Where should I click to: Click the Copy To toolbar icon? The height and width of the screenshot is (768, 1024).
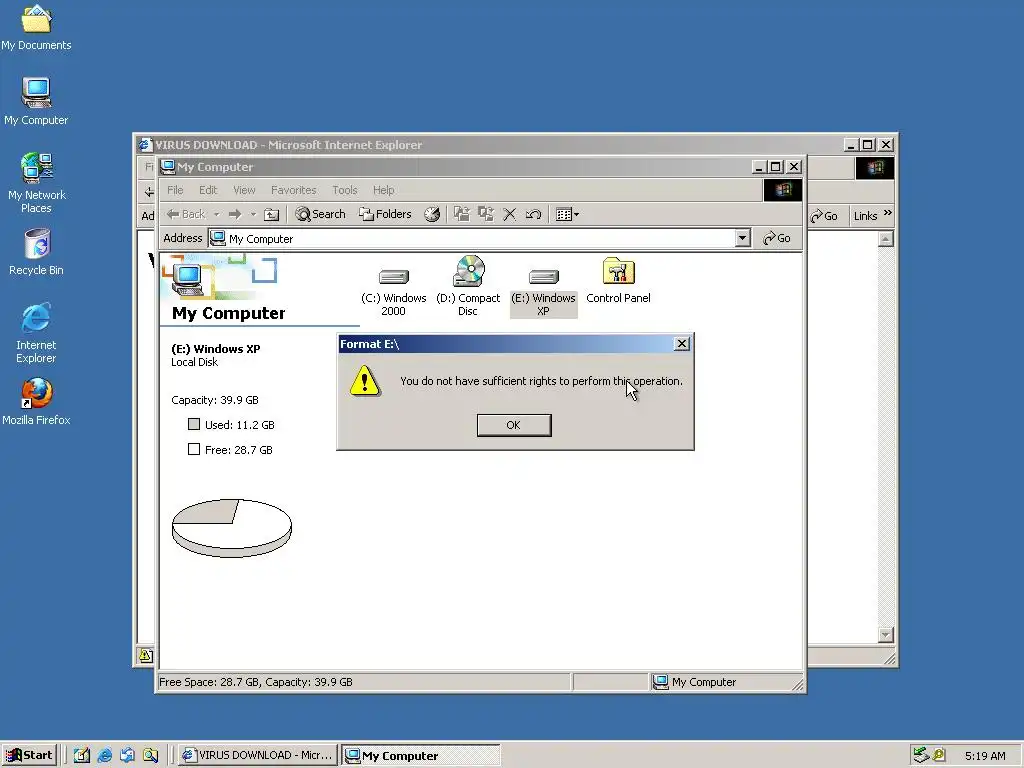[486, 214]
